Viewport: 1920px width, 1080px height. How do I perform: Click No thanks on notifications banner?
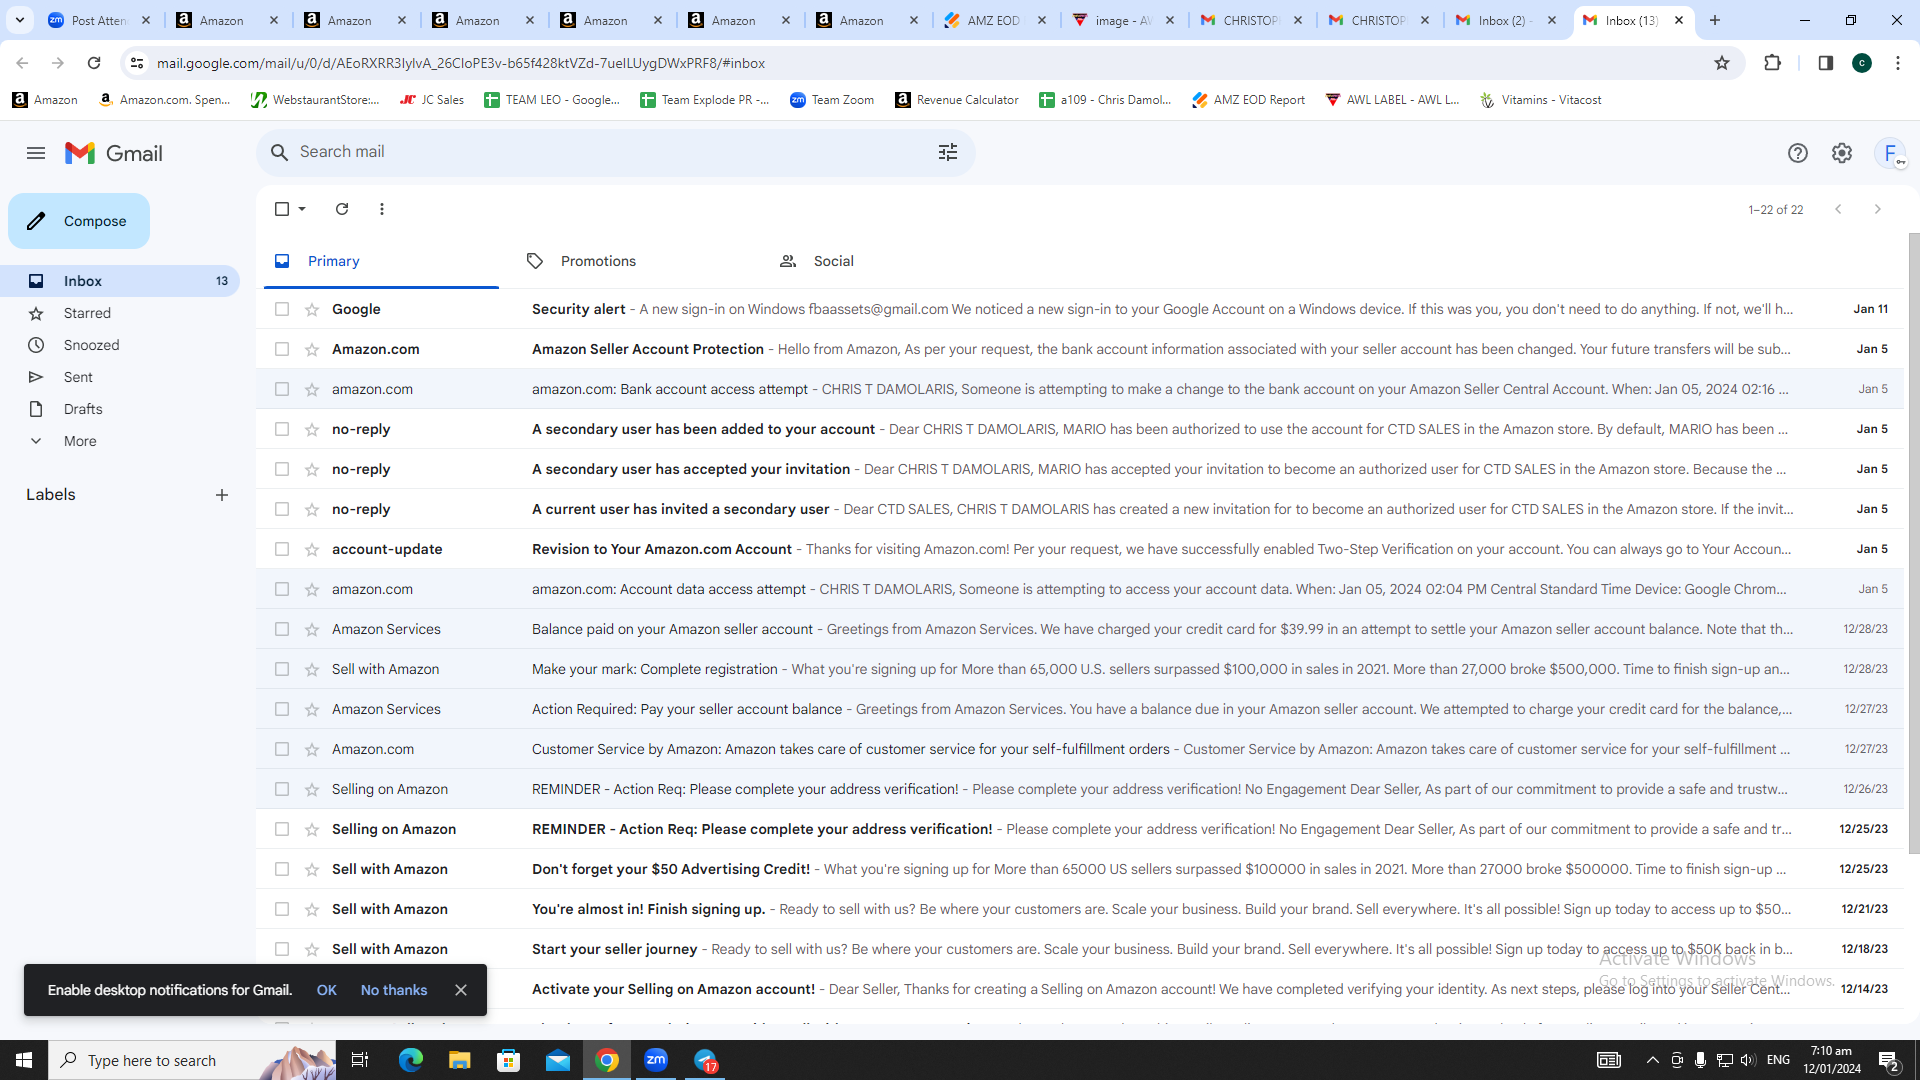(394, 990)
